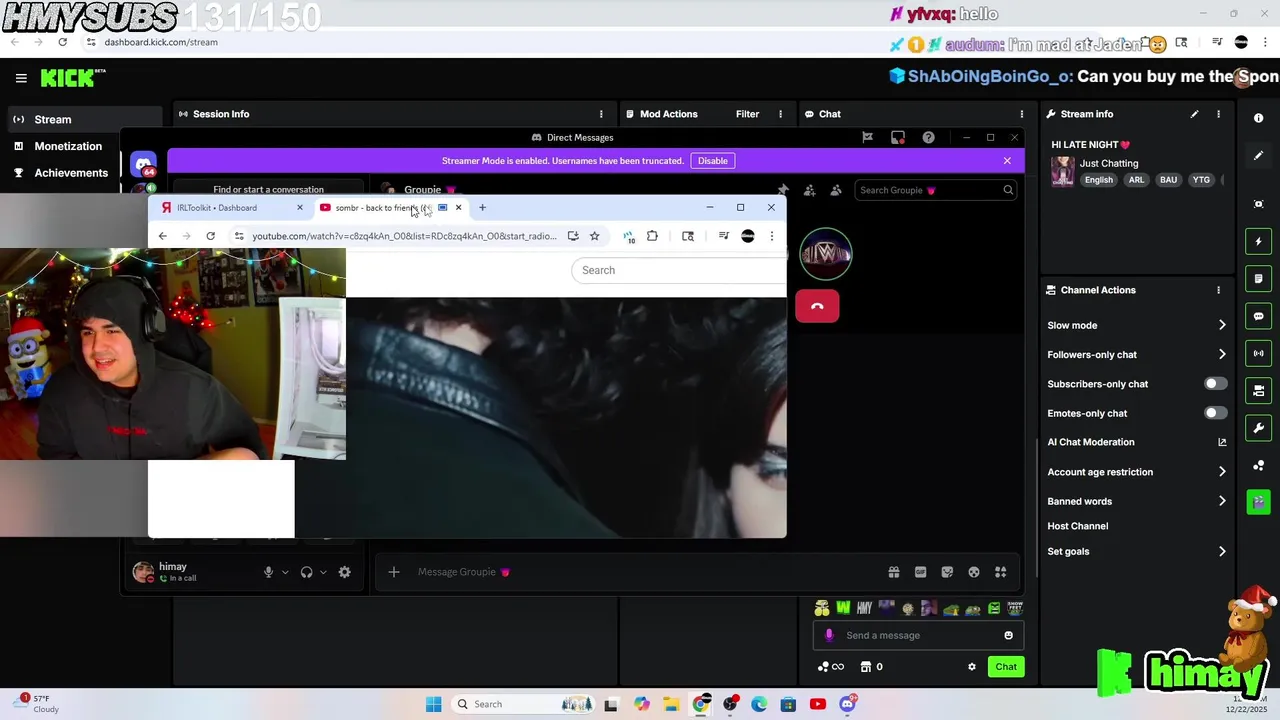Open the Kick hamburger menu

click(x=21, y=78)
